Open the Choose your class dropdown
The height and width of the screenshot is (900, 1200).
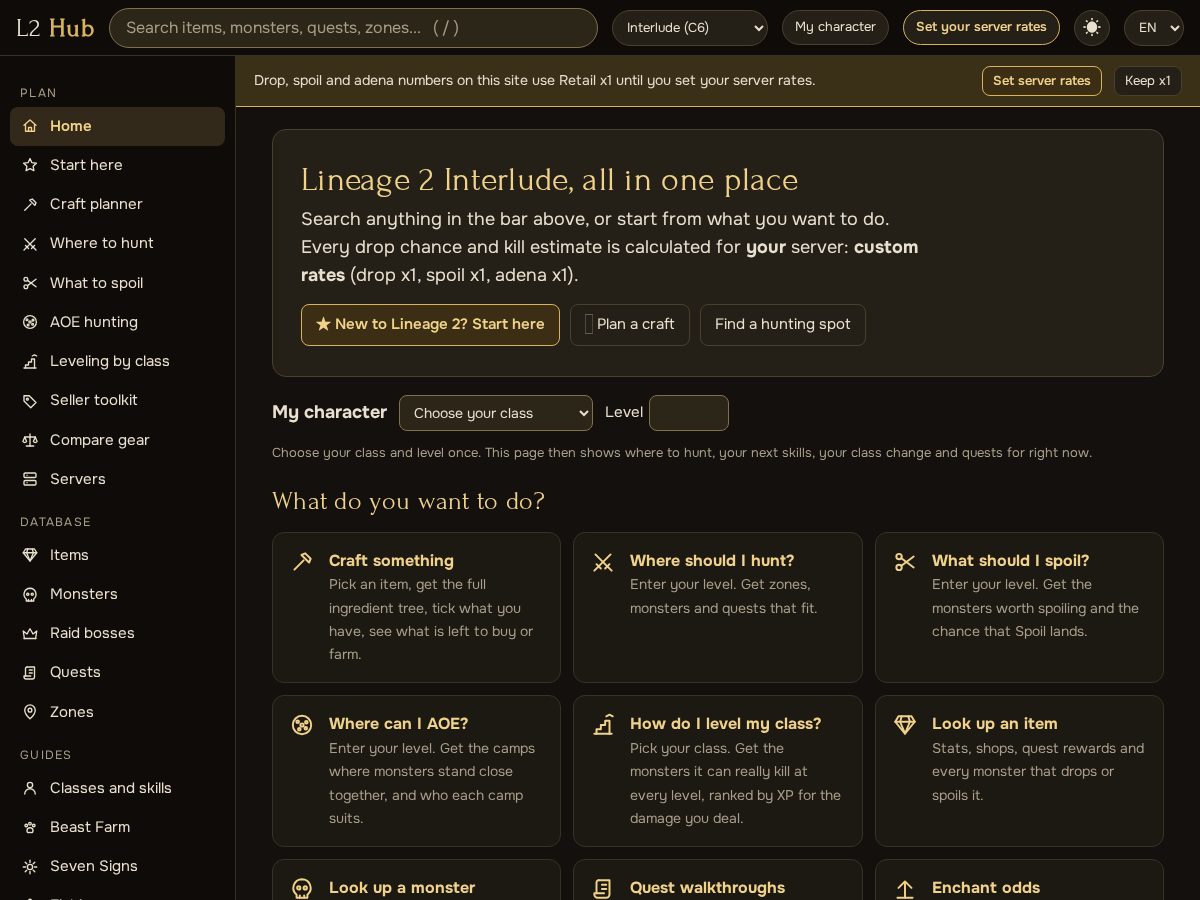tap(496, 413)
